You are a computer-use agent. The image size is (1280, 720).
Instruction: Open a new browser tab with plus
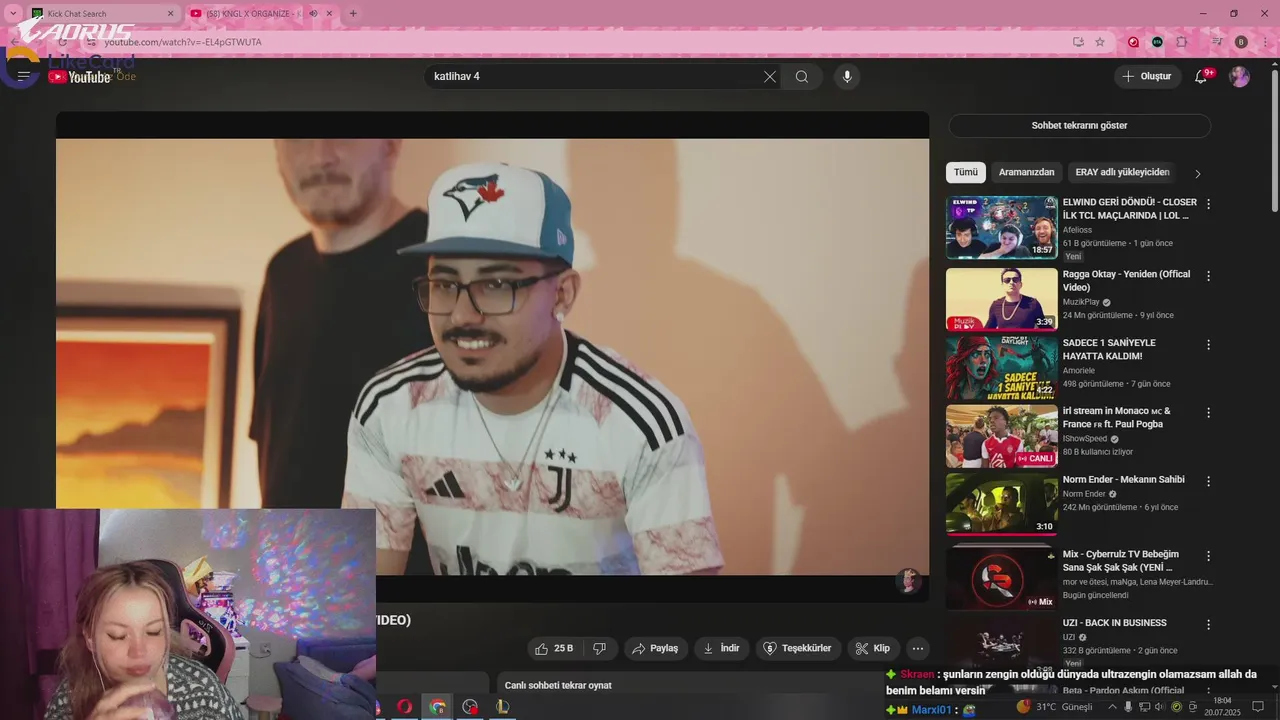tap(352, 14)
